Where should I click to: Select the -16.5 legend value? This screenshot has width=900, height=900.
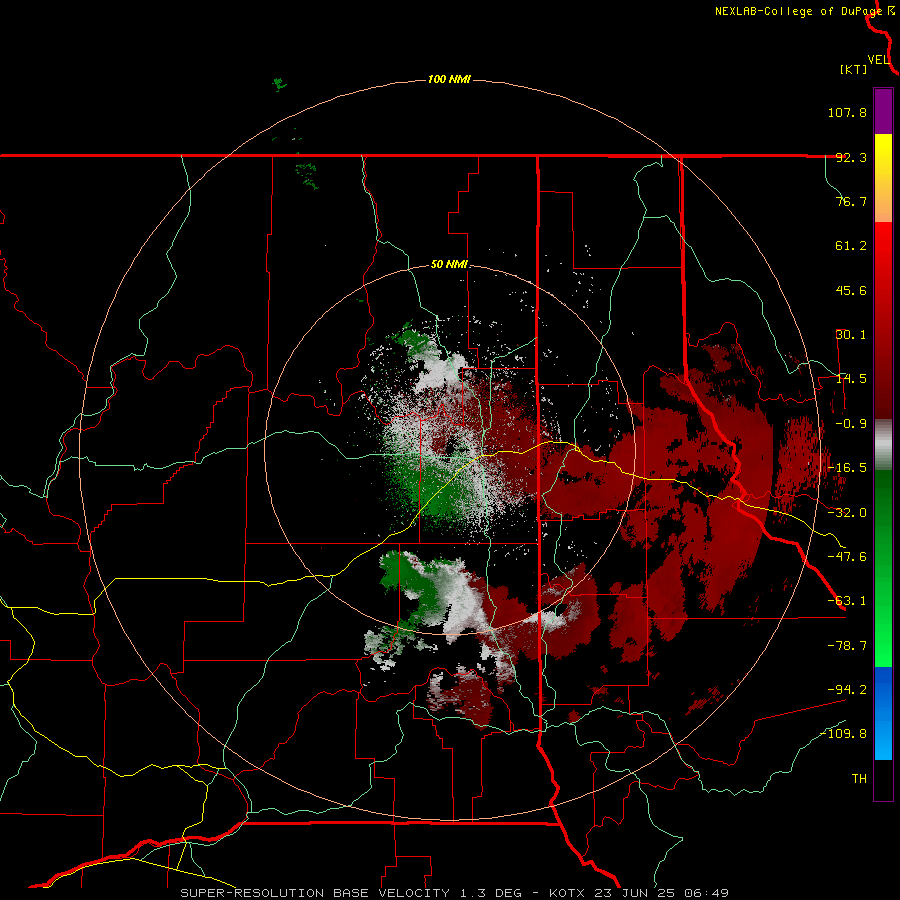coord(847,468)
